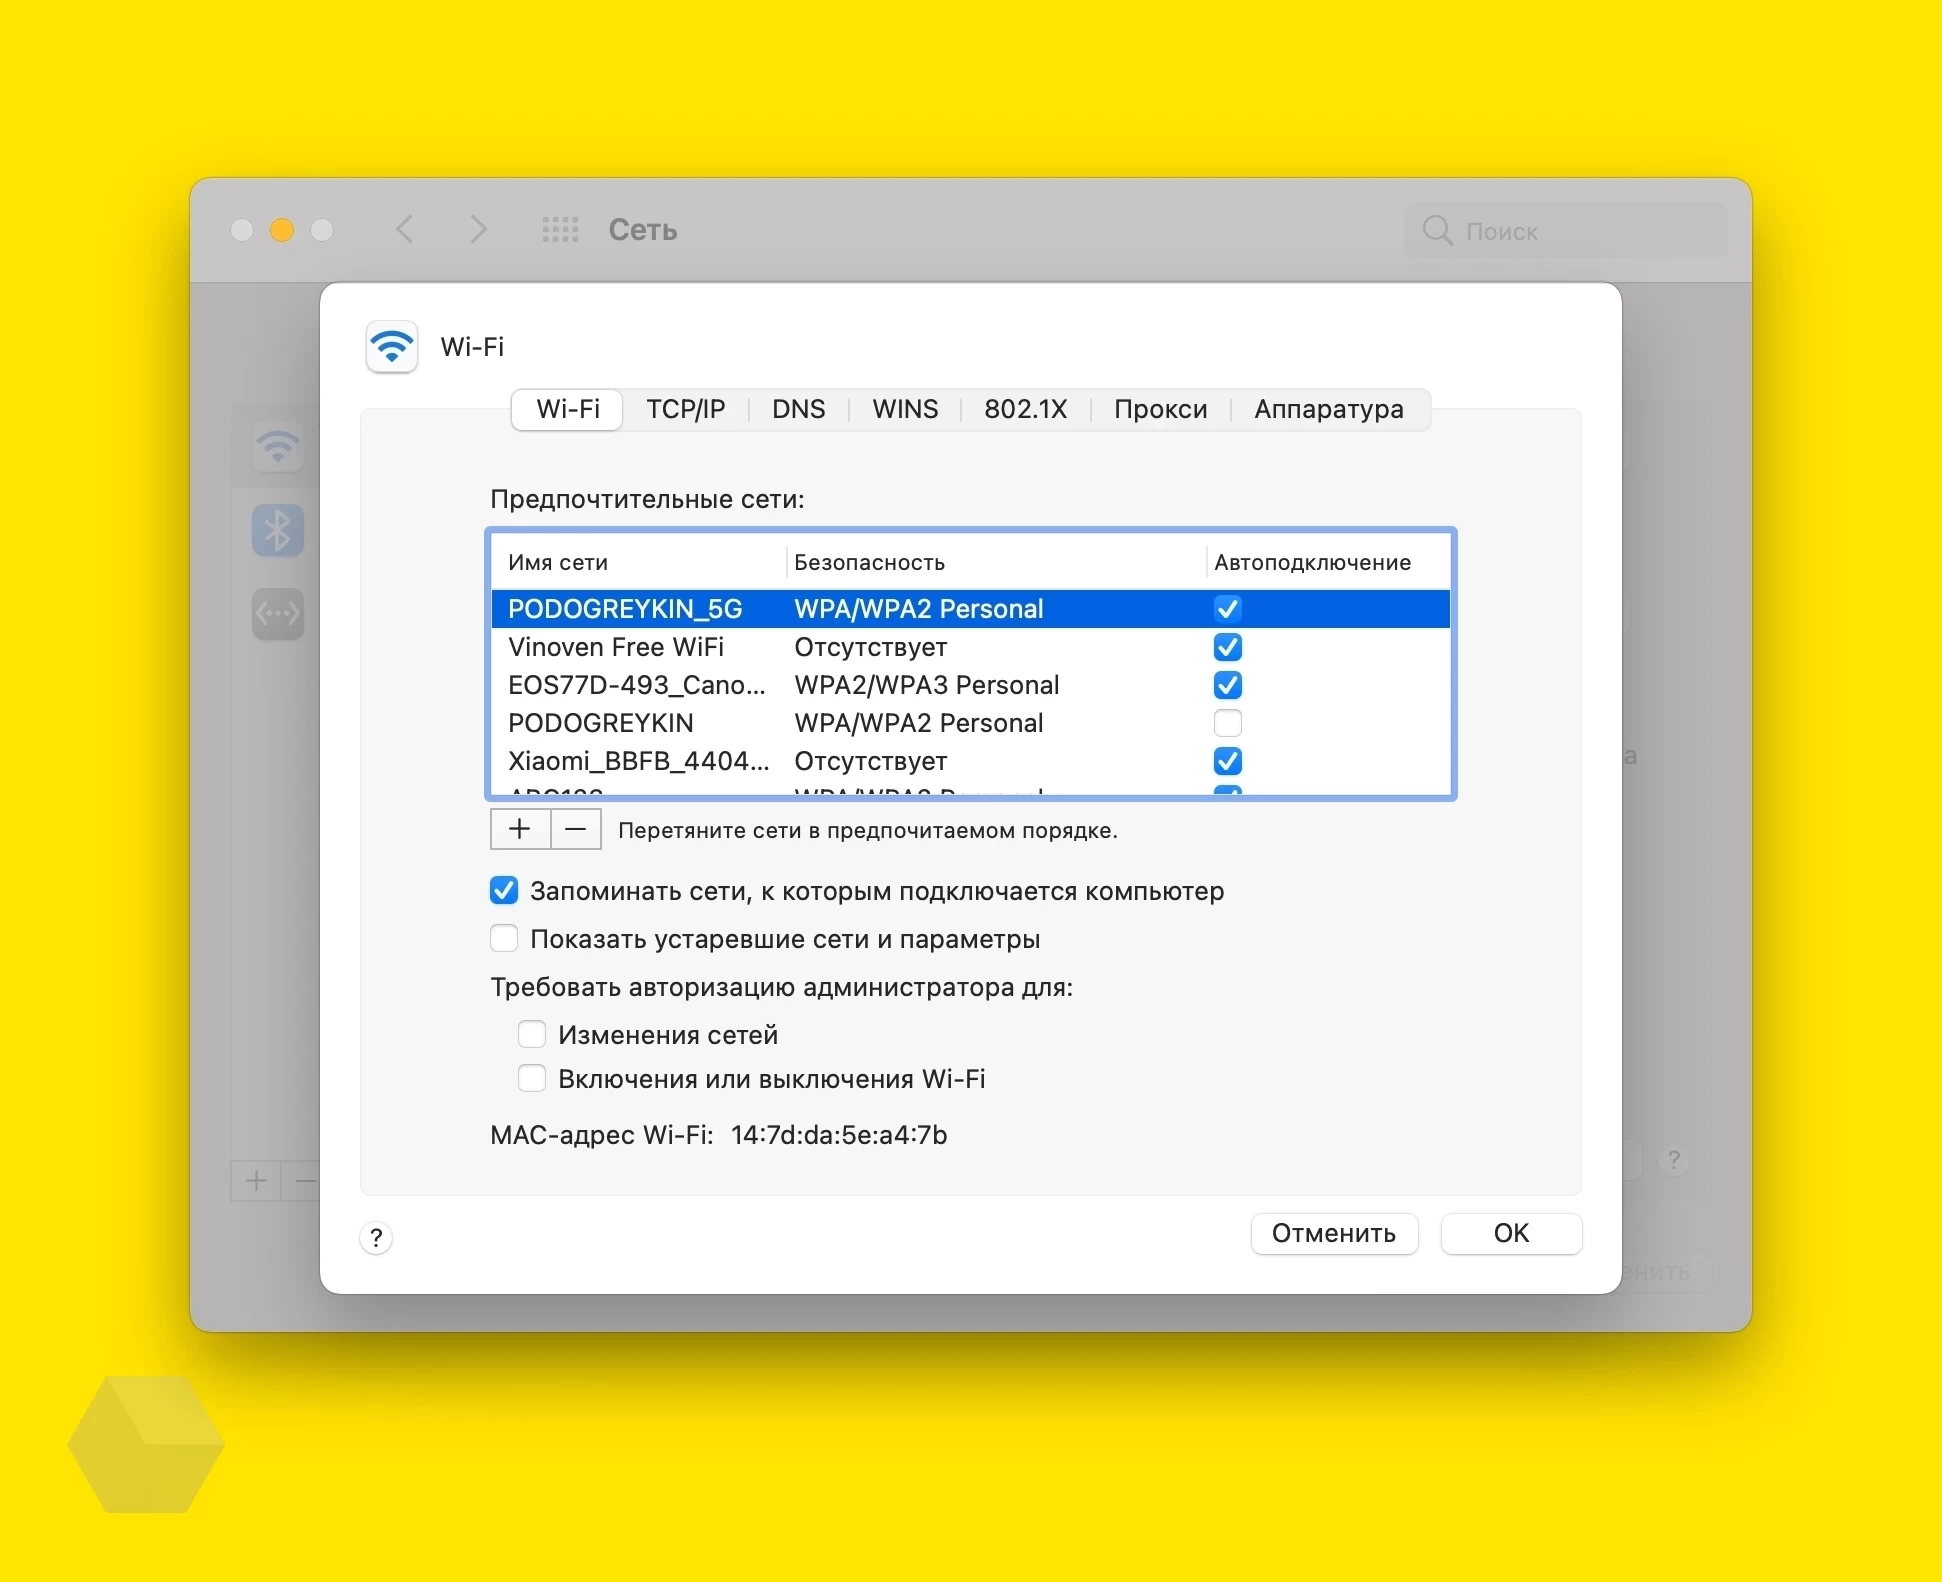Switch to the Прокси tab
The image size is (1942, 1582).
(x=1160, y=409)
